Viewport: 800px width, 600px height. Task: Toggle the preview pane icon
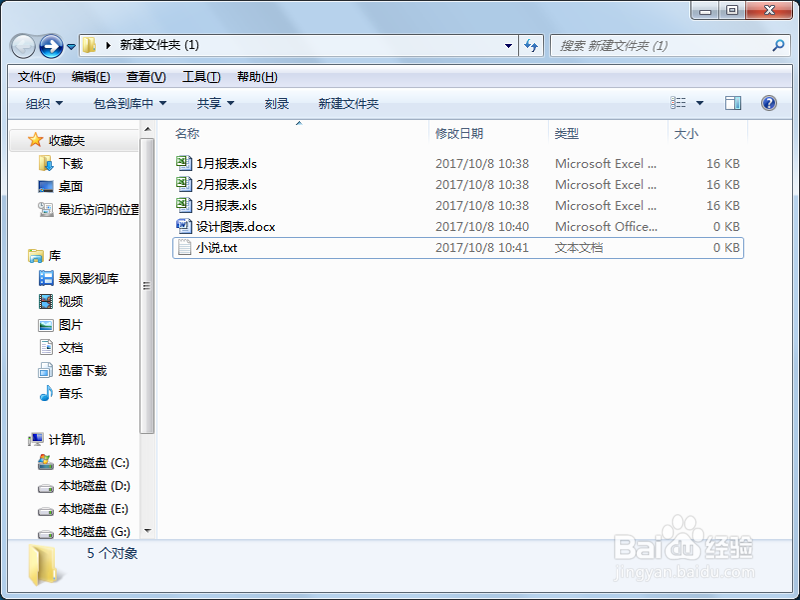(x=733, y=103)
